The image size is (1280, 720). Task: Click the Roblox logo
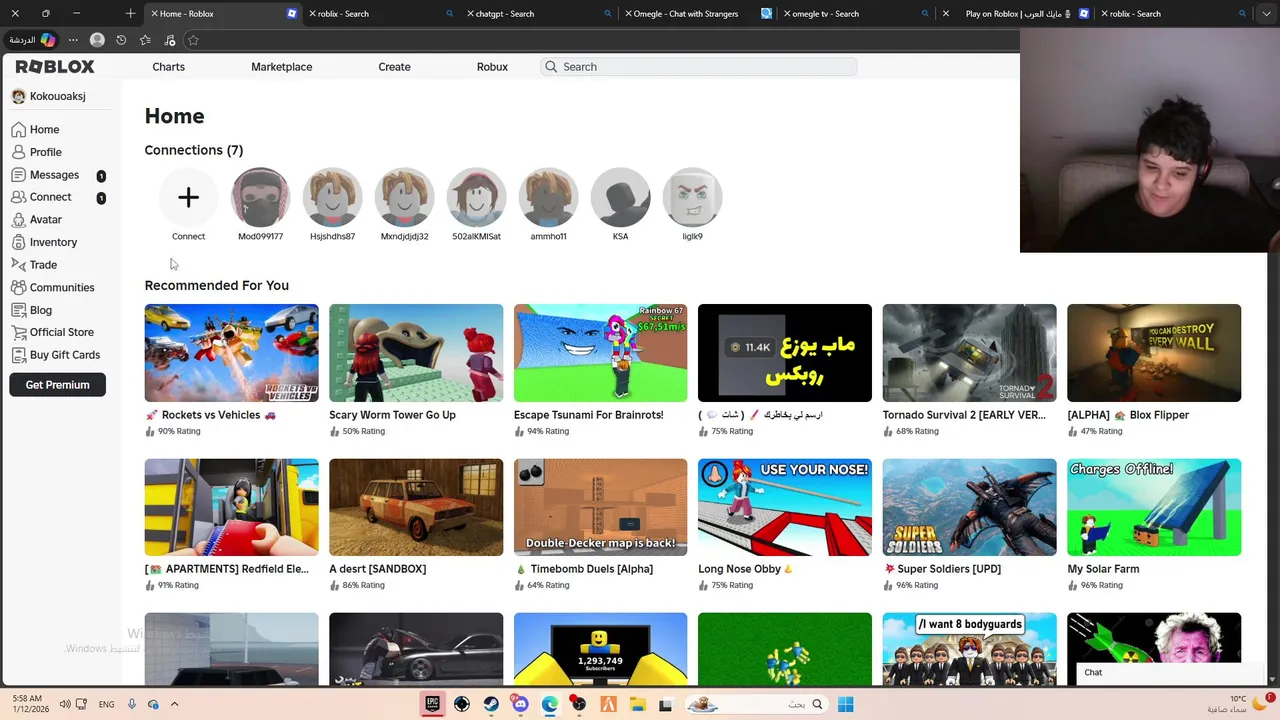pyautogui.click(x=55, y=67)
